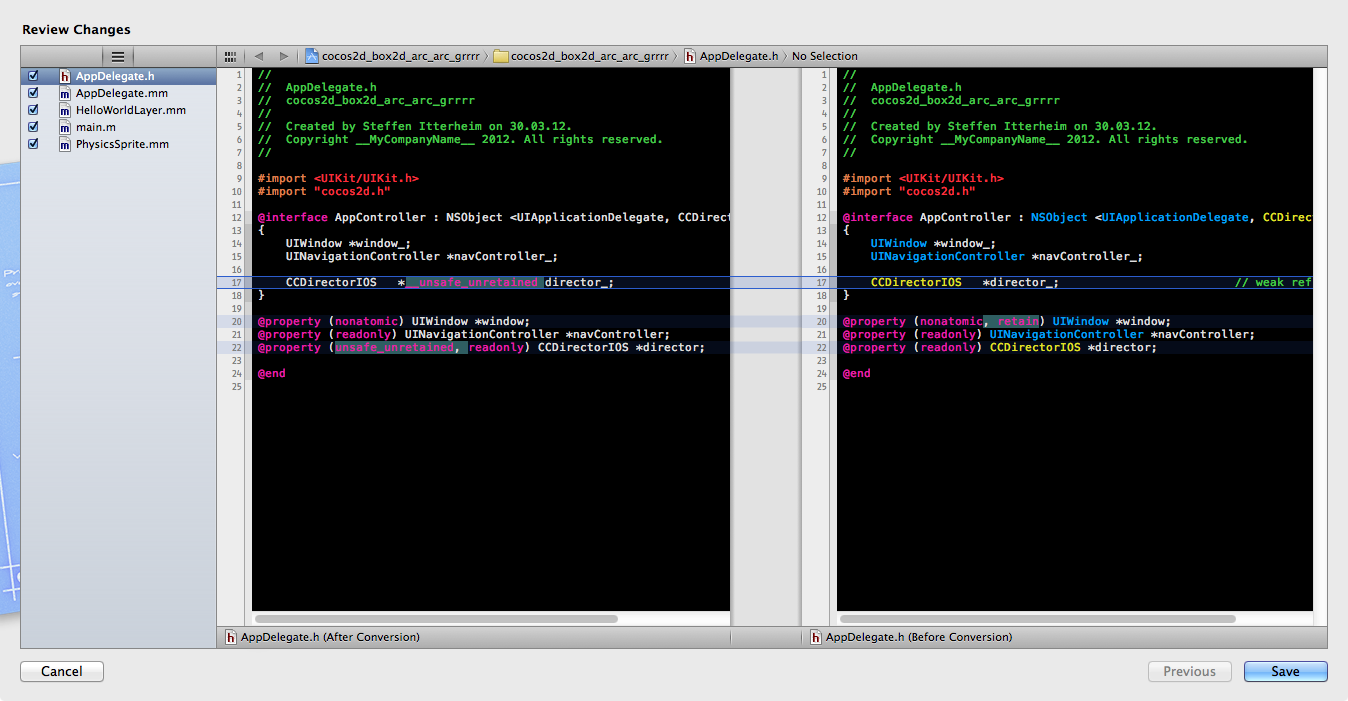Toggle the AppDelegate.h checkbox

(x=34, y=76)
